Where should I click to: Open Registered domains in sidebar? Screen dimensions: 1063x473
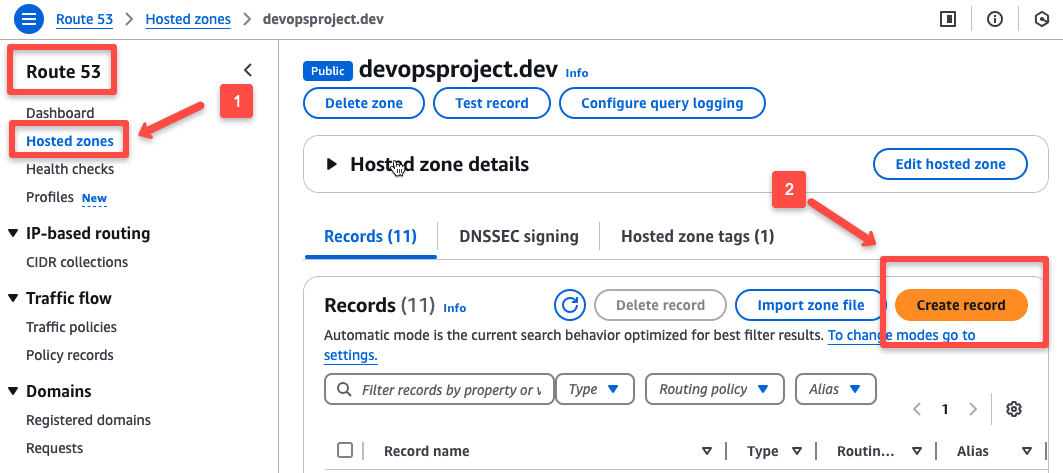coord(88,420)
